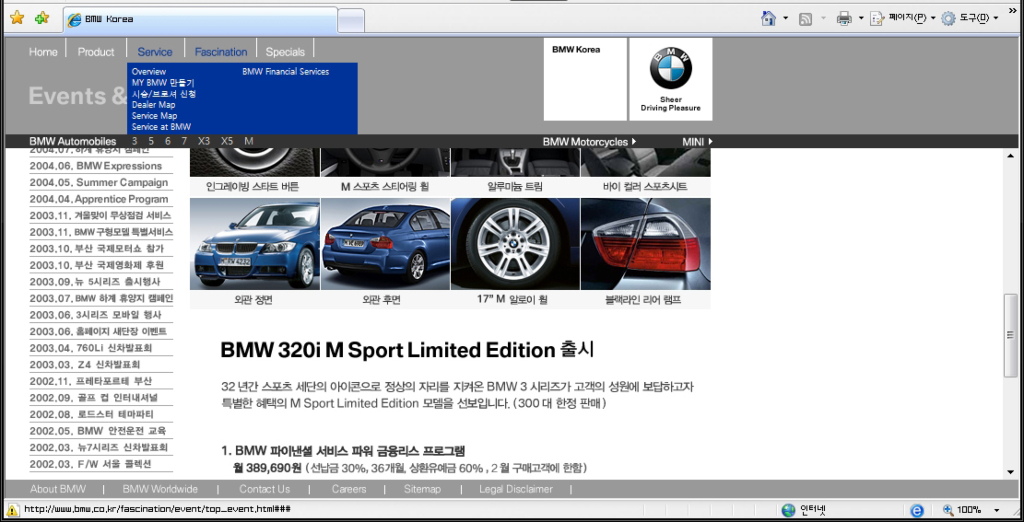
Task: Open 2003.10. 부산 국제모터쇼 참가 event
Action: (97, 249)
